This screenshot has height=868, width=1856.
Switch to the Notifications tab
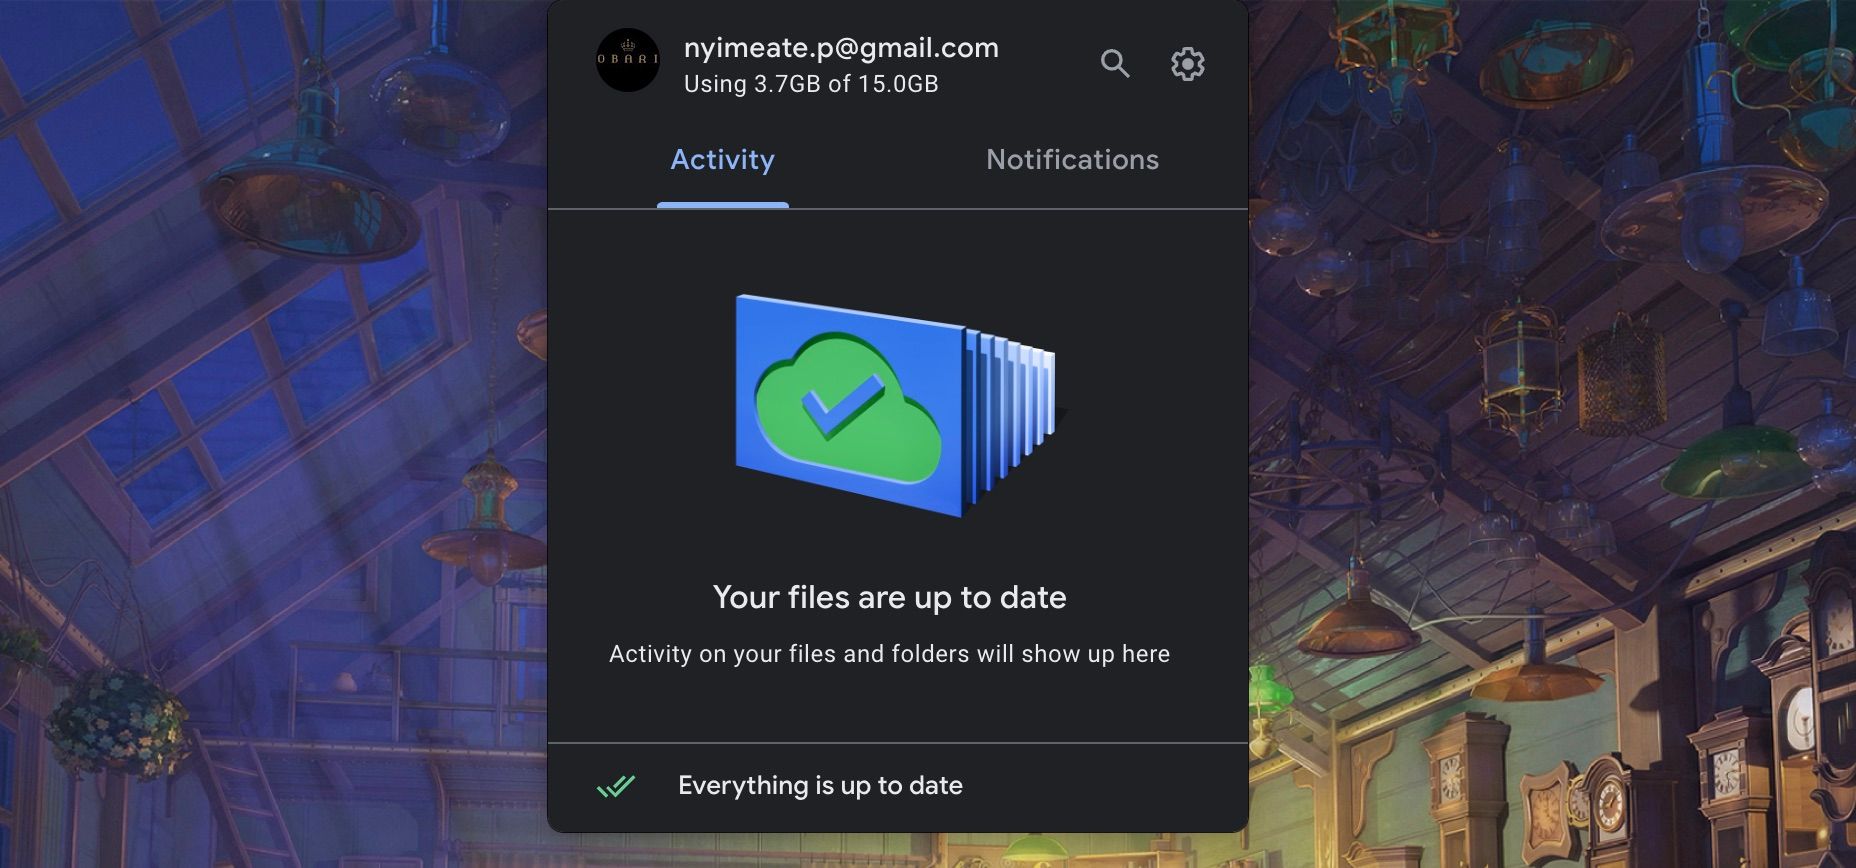(x=1072, y=160)
